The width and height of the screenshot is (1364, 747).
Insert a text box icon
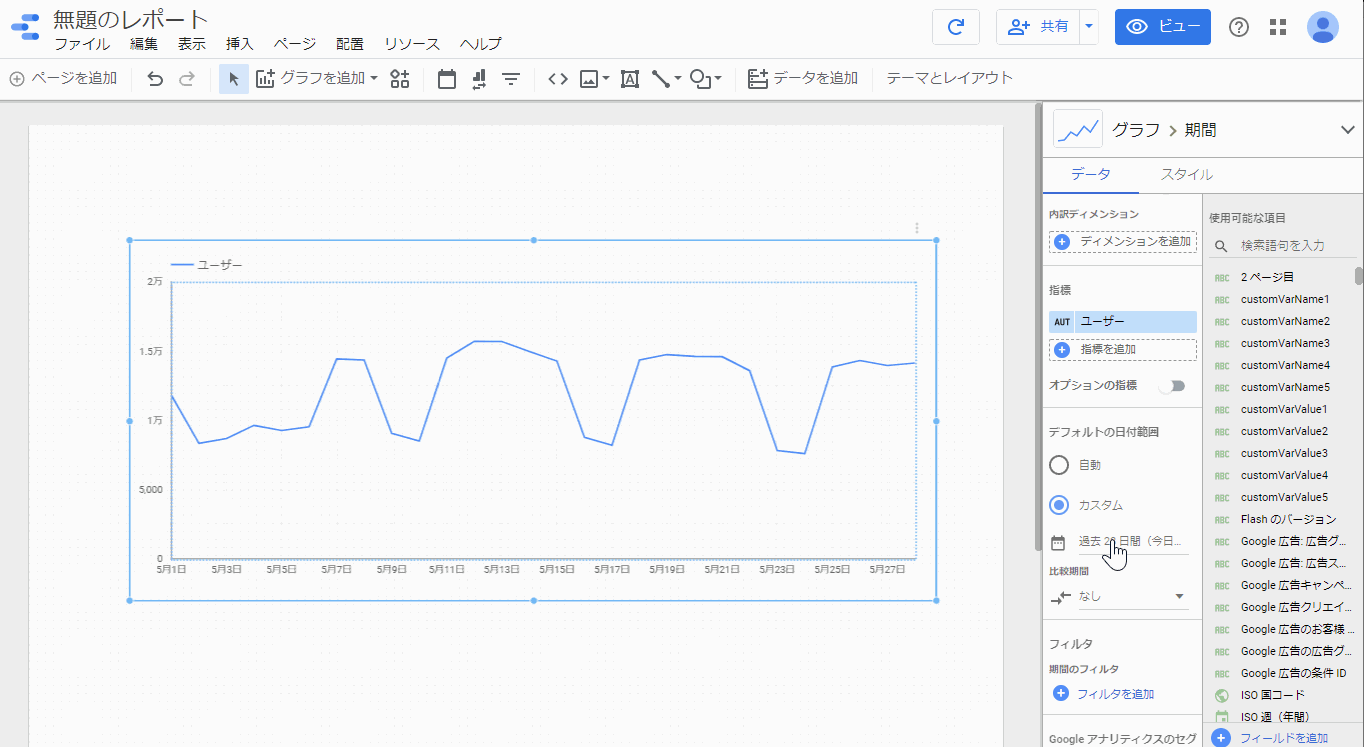click(630, 78)
